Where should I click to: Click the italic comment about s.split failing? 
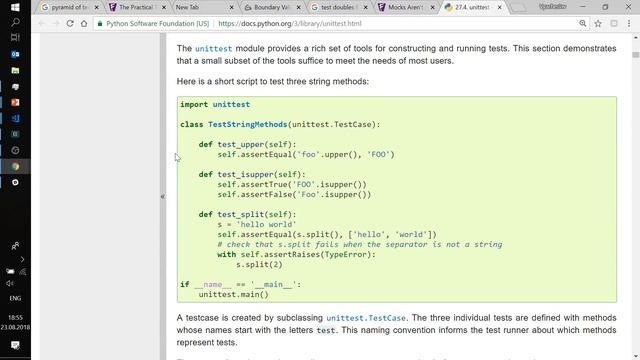tap(360, 244)
